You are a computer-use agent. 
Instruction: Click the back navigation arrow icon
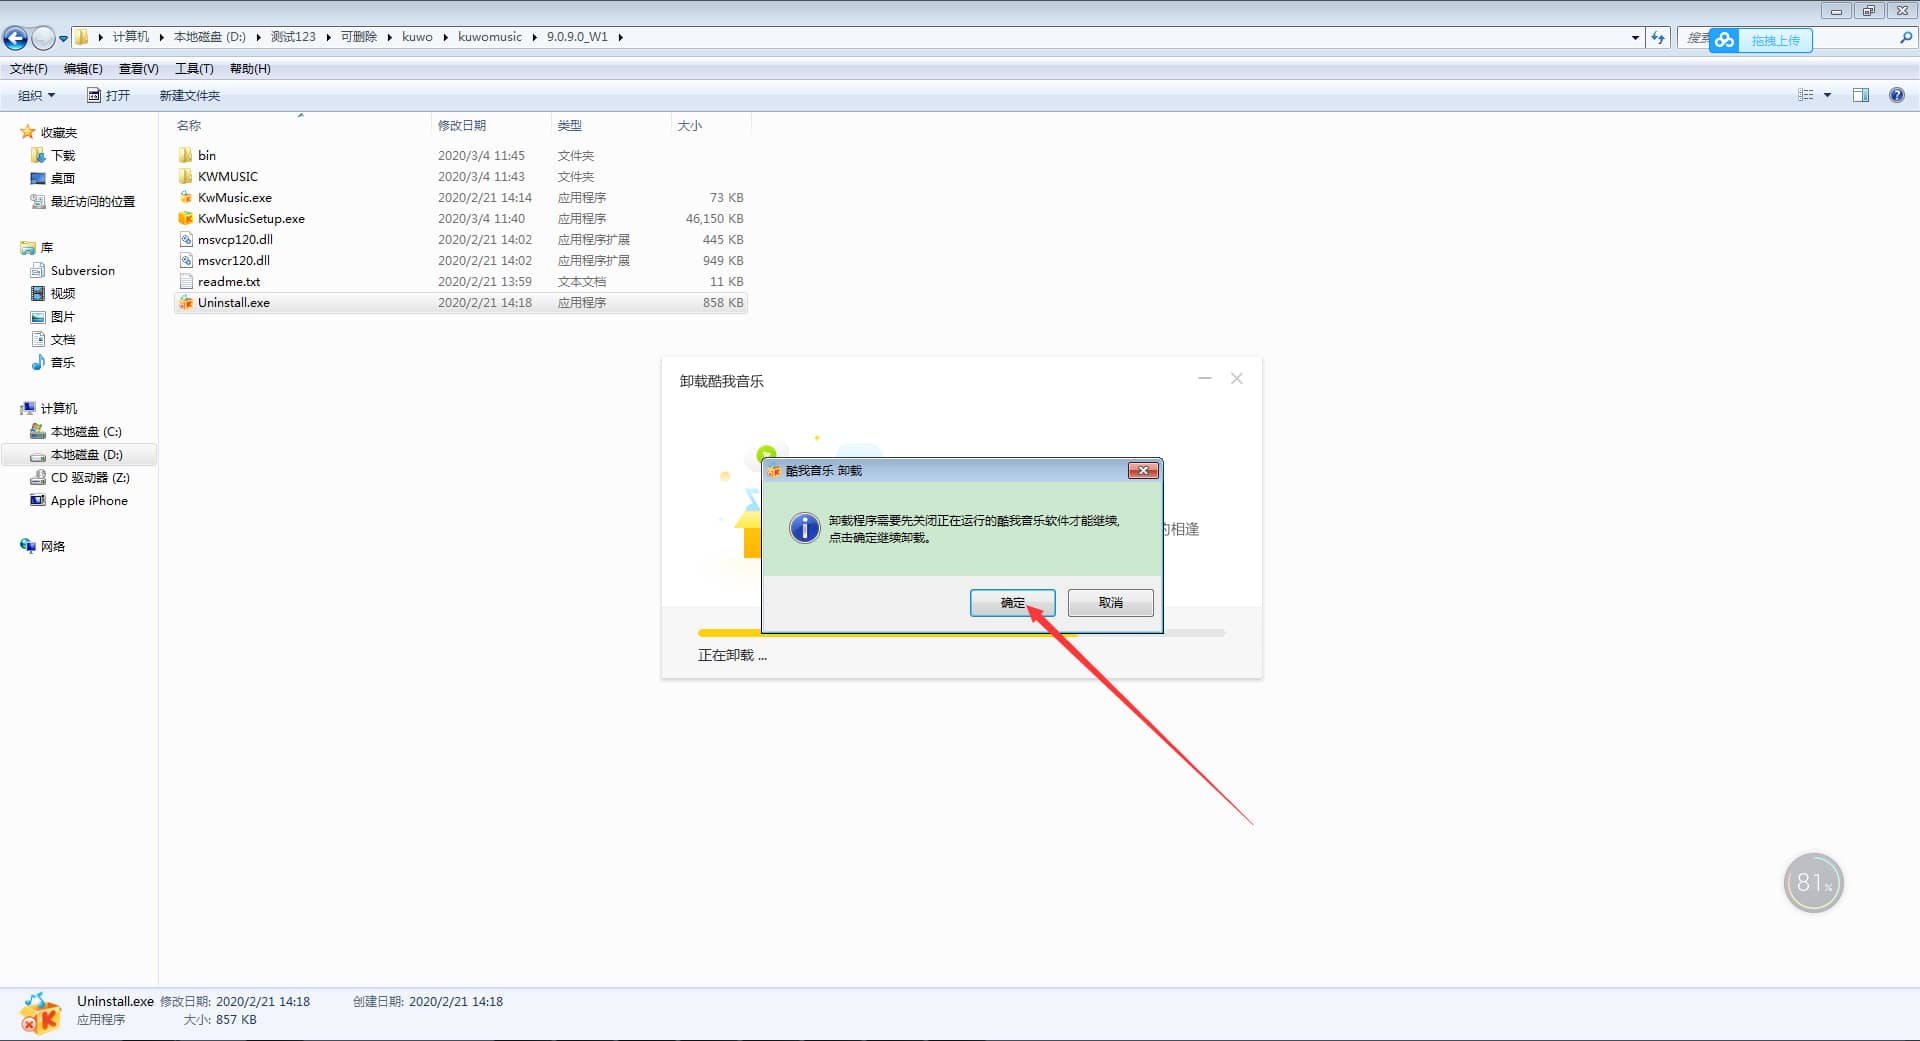coord(15,38)
